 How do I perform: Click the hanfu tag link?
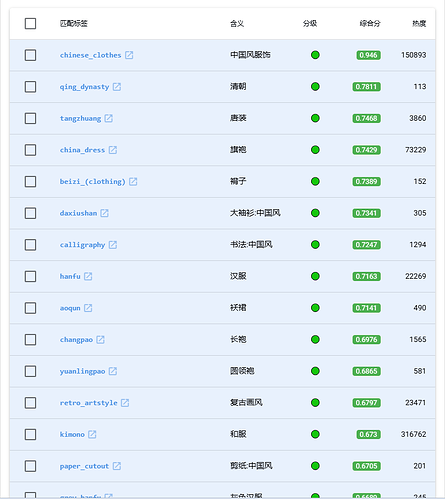[x=70, y=276]
